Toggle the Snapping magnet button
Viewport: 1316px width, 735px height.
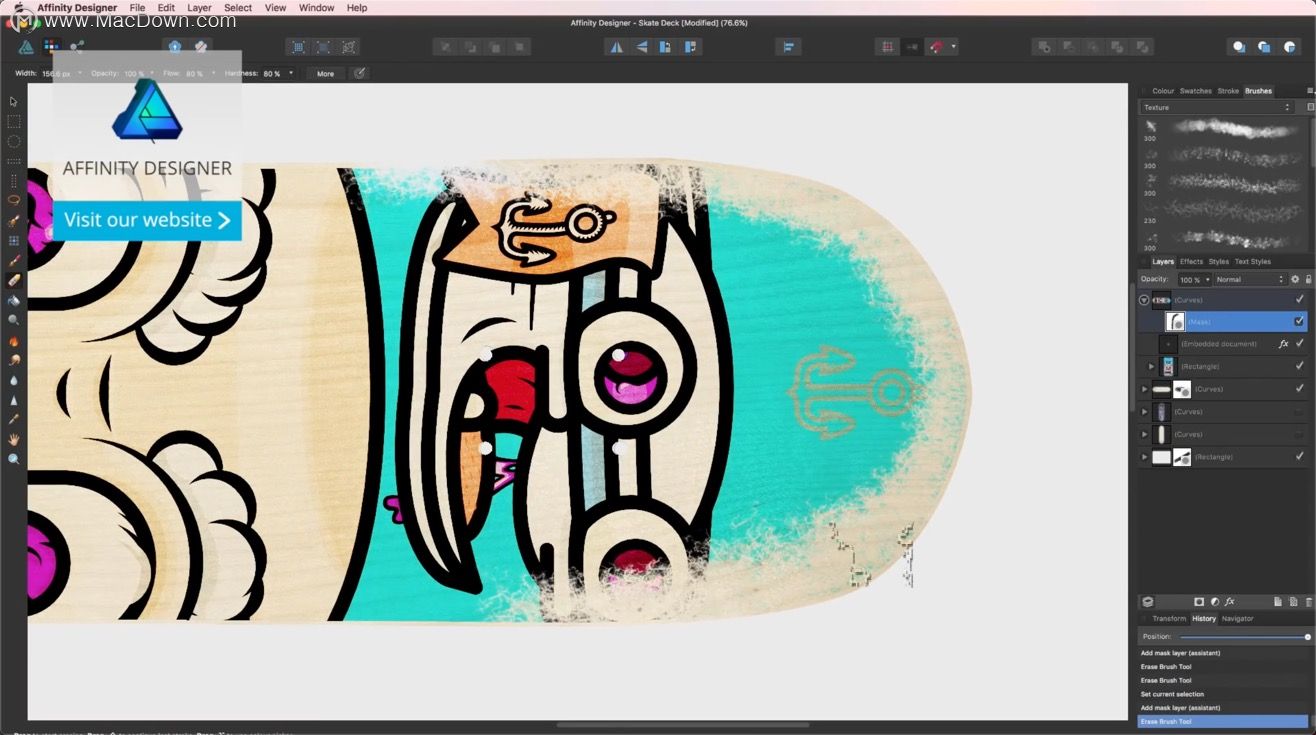936,46
